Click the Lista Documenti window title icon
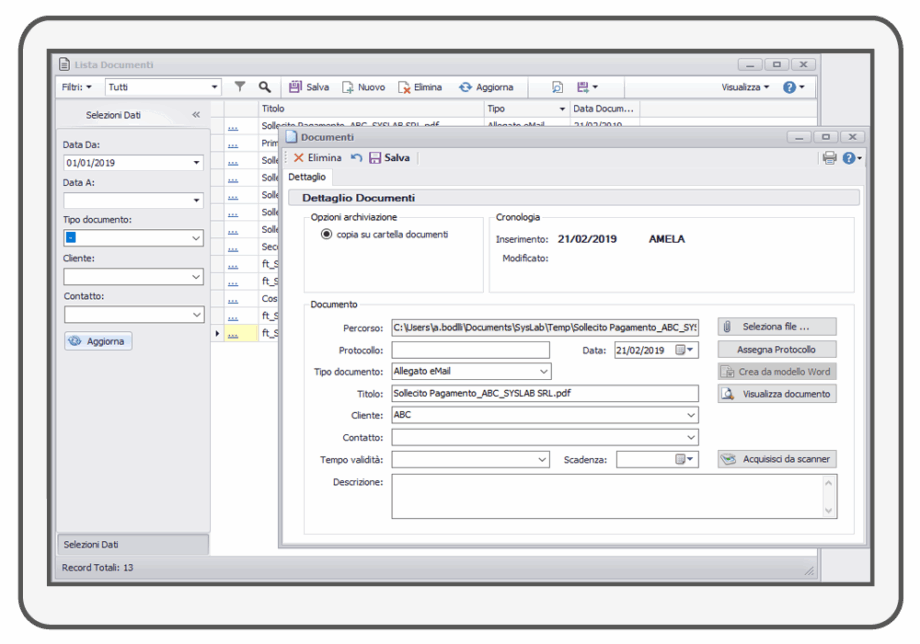 point(65,65)
